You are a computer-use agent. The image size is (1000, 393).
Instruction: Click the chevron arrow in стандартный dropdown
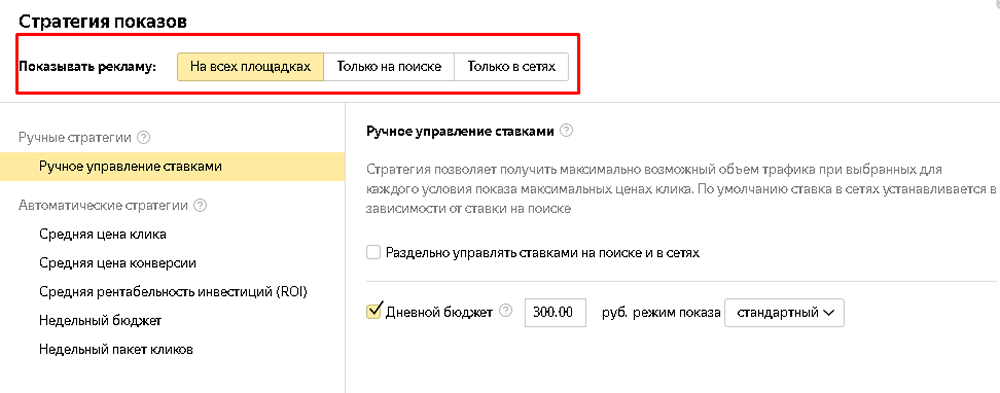[x=829, y=313]
